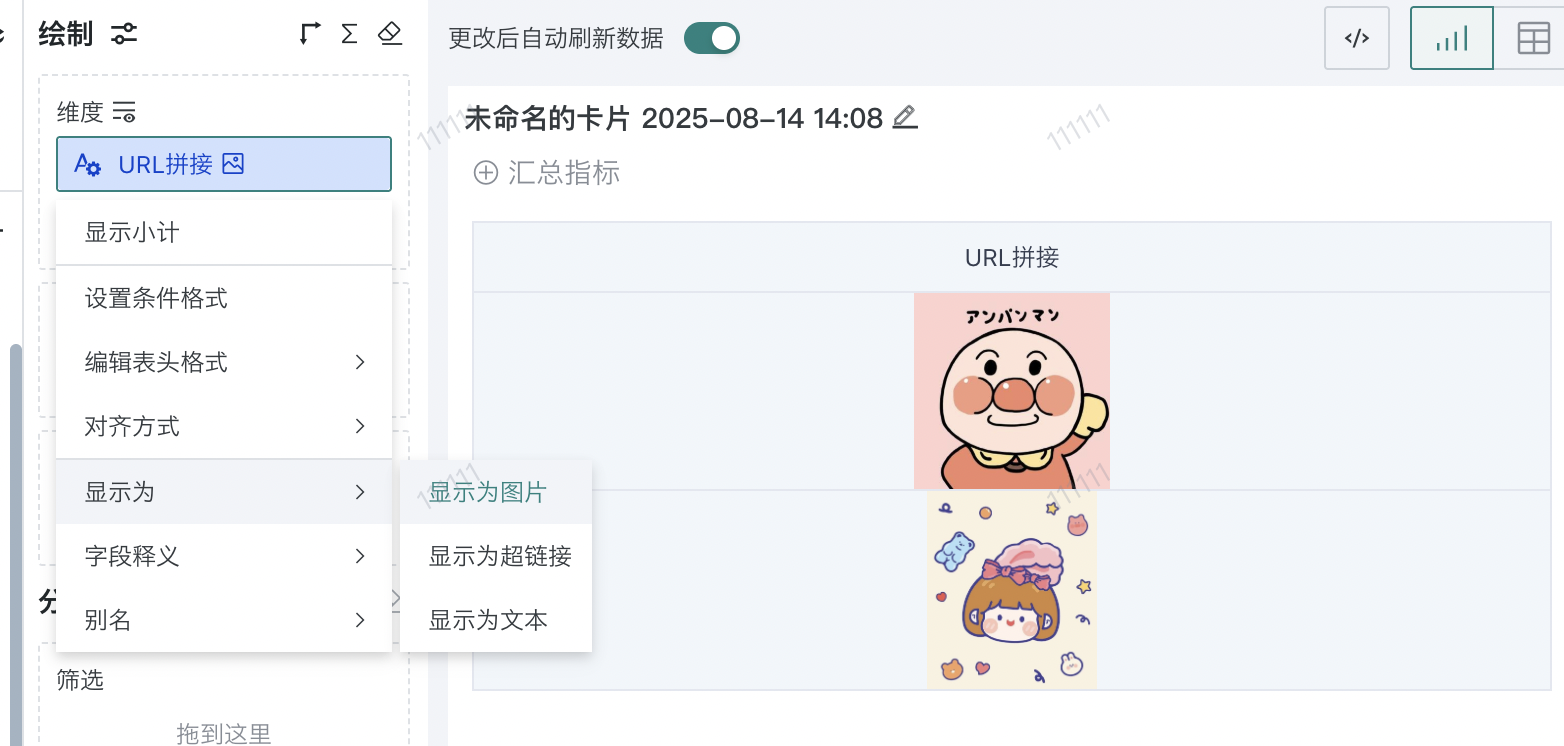Screen dimensions: 1564x746
Task: Switch to table view icon
Action: (1533, 38)
